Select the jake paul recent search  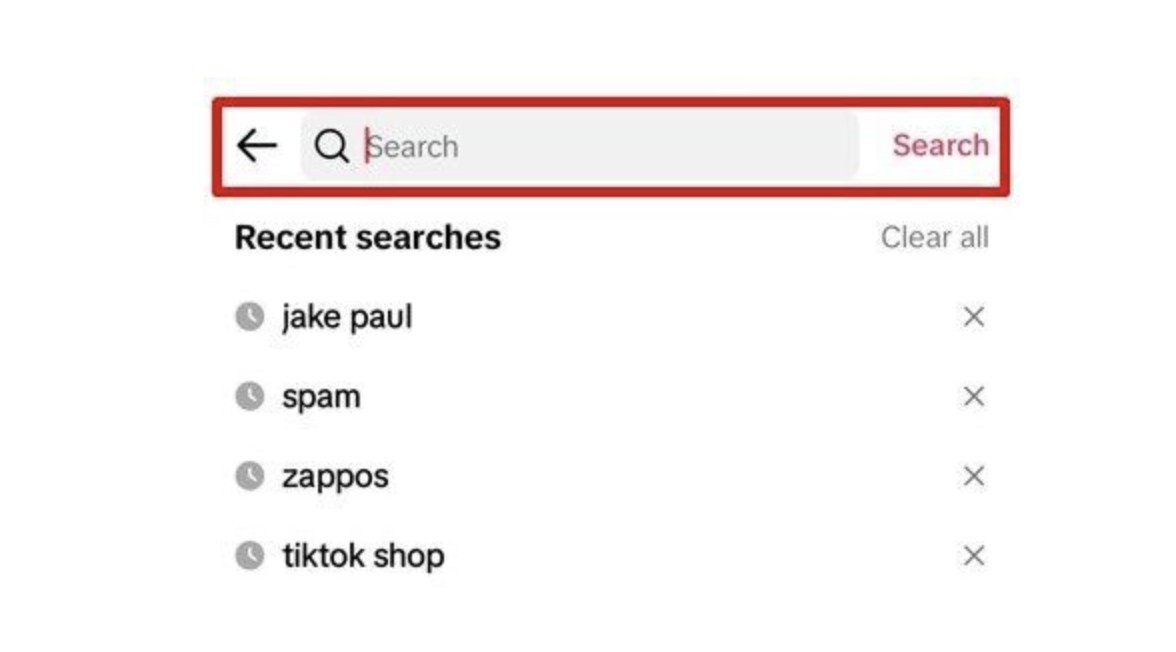pyautogui.click(x=347, y=317)
